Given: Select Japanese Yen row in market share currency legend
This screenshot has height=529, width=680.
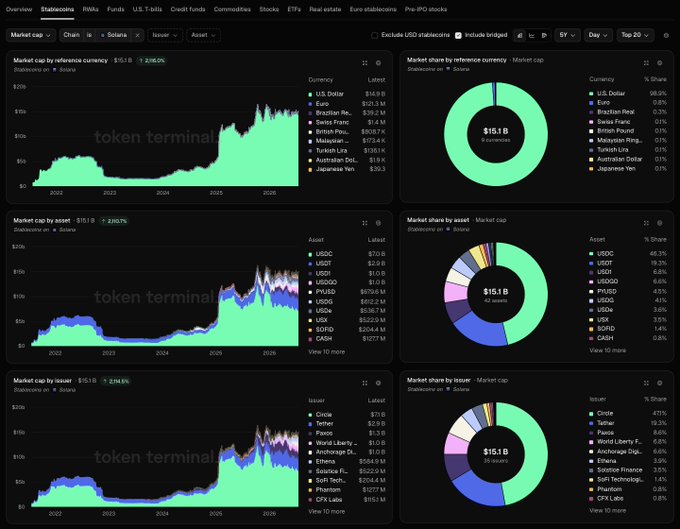Looking at the screenshot, I should click(x=628, y=169).
